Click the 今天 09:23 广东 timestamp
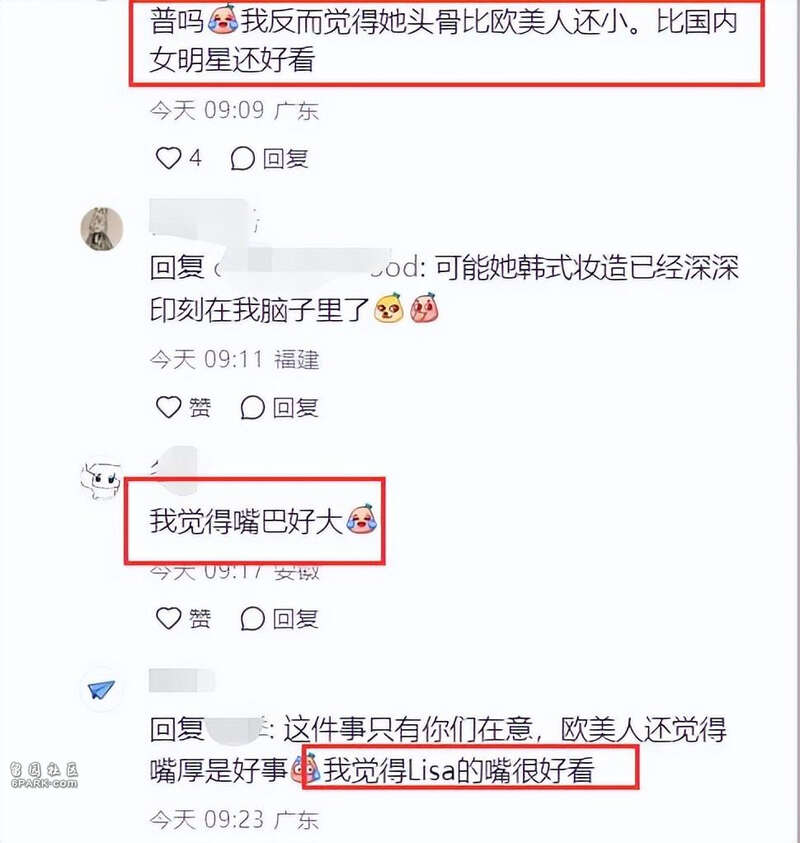The width and height of the screenshot is (800, 843). [234, 820]
